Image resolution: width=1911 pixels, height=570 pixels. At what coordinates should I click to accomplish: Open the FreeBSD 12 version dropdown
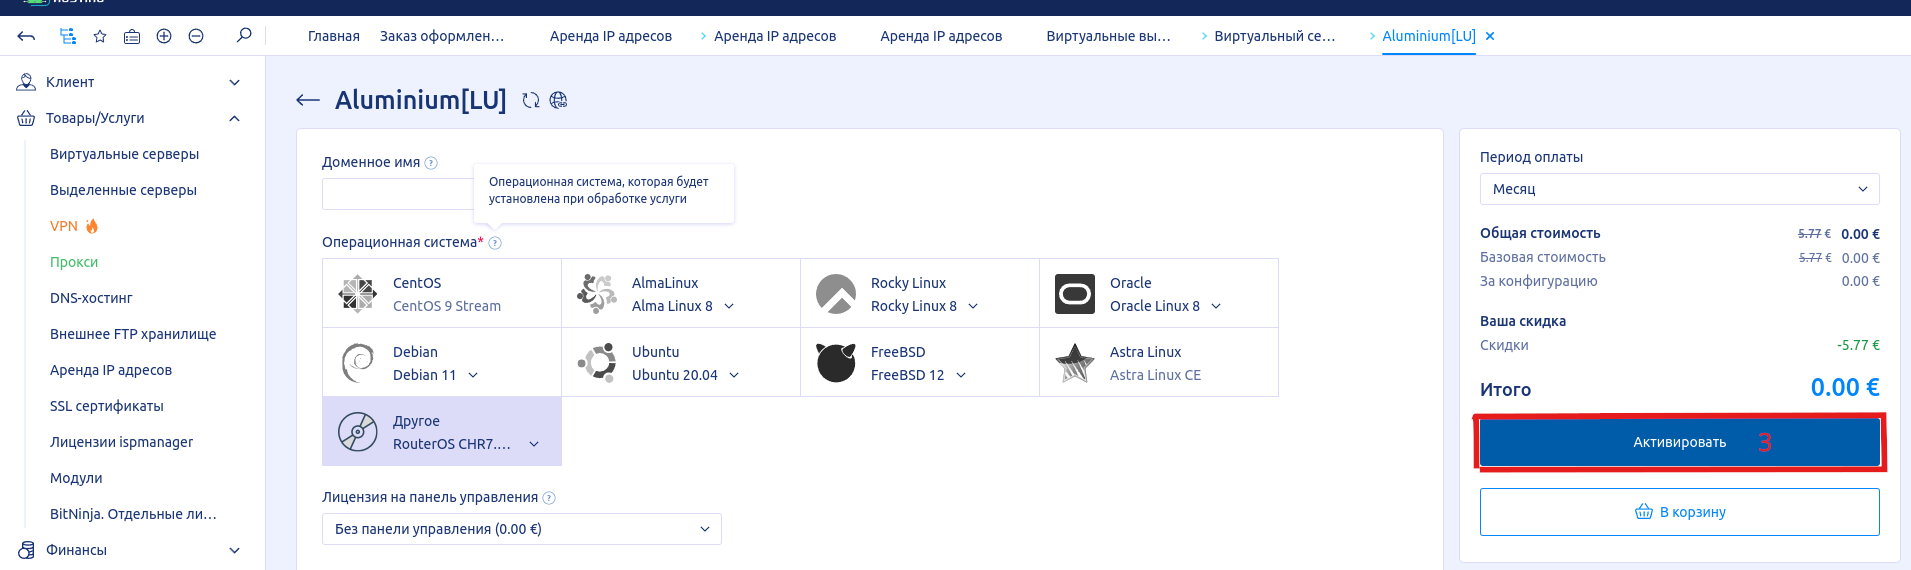pyautogui.click(x=961, y=375)
